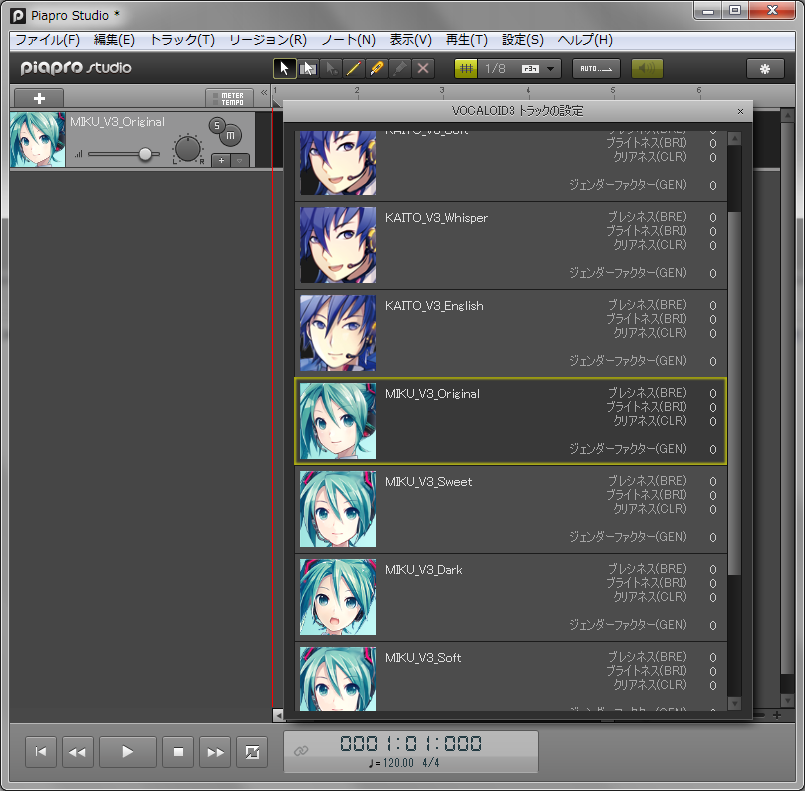Open settings with the gear button
The image size is (805, 791).
765,69
